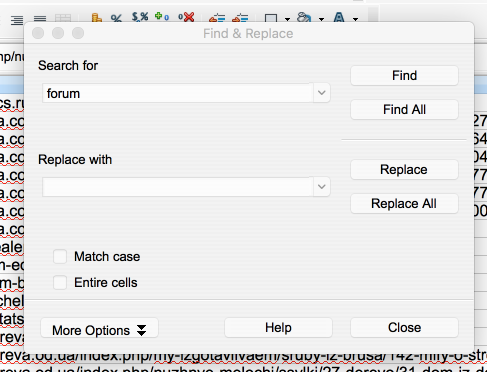This screenshot has width=487, height=372.
Task: Click the borders icon
Action: tap(271, 18)
